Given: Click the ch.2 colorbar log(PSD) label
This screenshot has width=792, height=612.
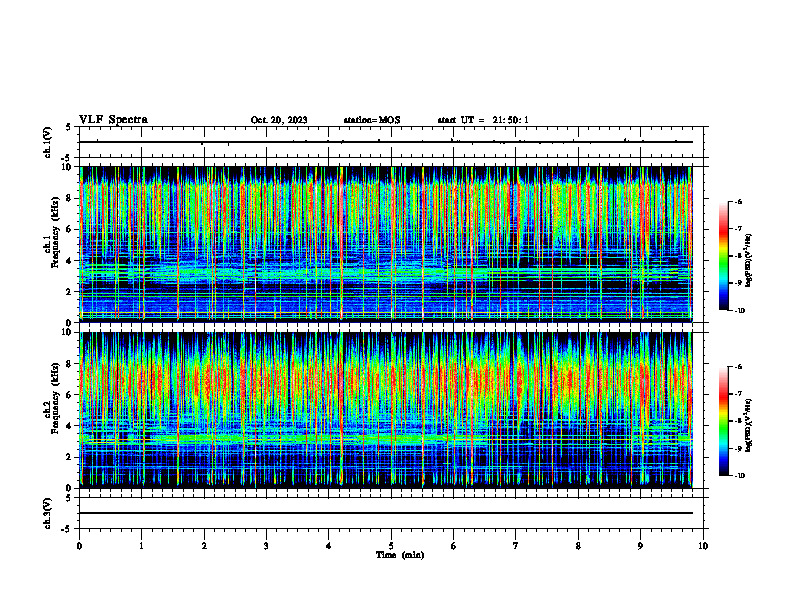Looking at the screenshot, I should [x=749, y=425].
